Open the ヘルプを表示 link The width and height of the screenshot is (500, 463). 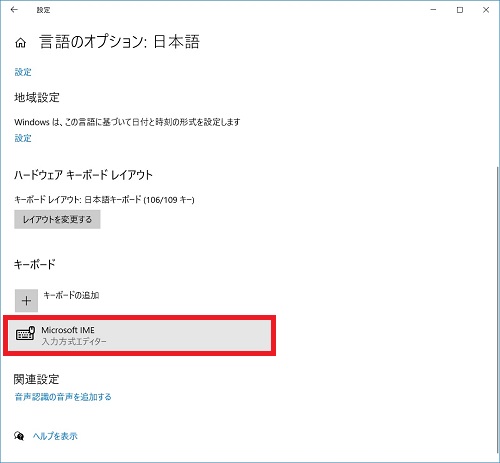pos(55,436)
